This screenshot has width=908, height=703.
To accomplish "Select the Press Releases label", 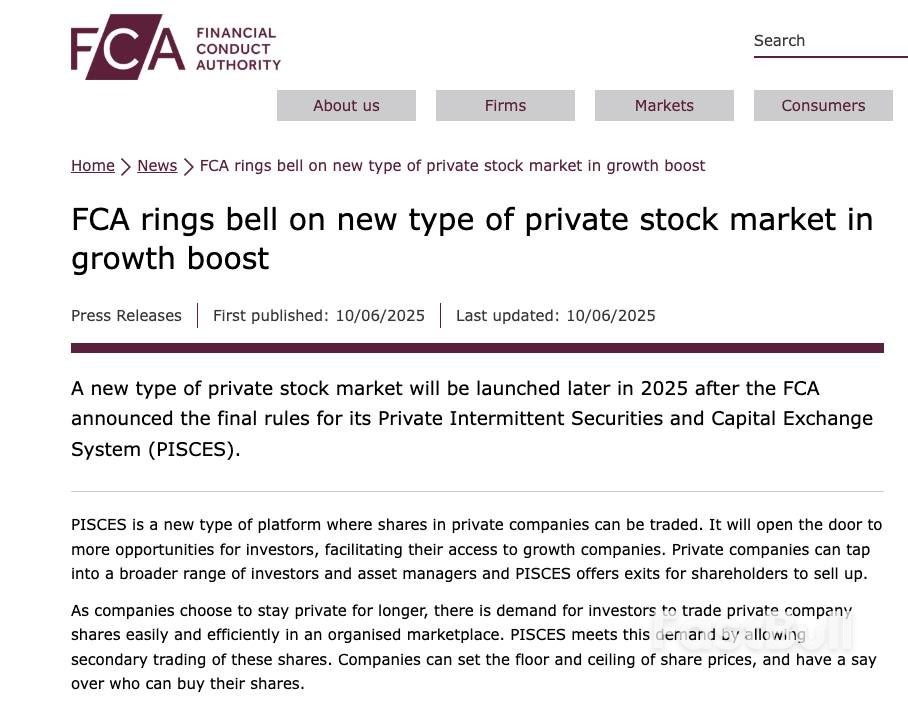I will tap(126, 316).
